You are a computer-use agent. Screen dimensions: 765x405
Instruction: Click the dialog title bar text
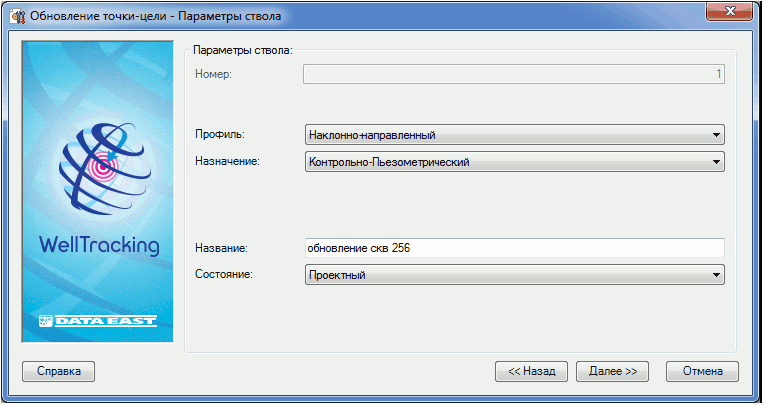[156, 15]
